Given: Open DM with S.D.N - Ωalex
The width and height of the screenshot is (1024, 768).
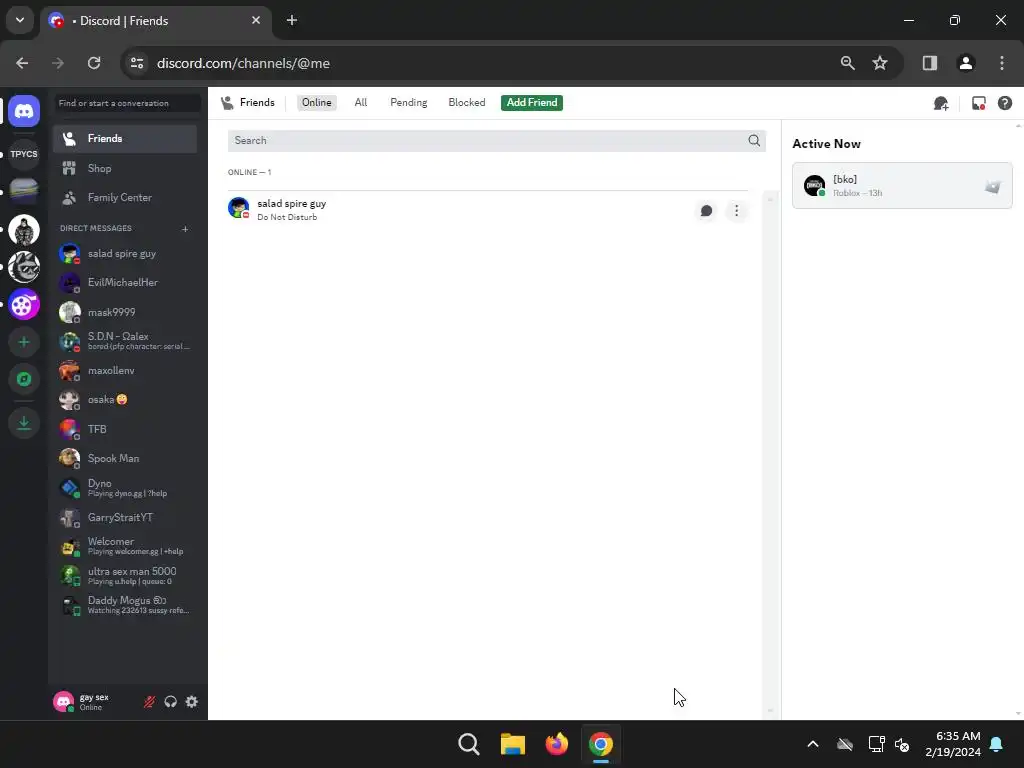Looking at the screenshot, I should 125,341.
